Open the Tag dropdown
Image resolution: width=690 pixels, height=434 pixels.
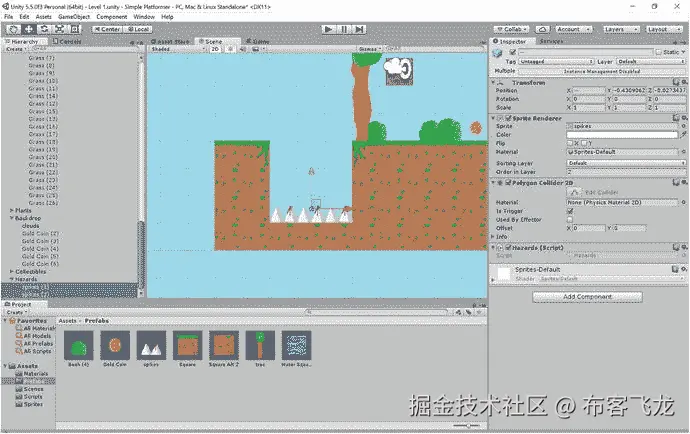point(556,62)
